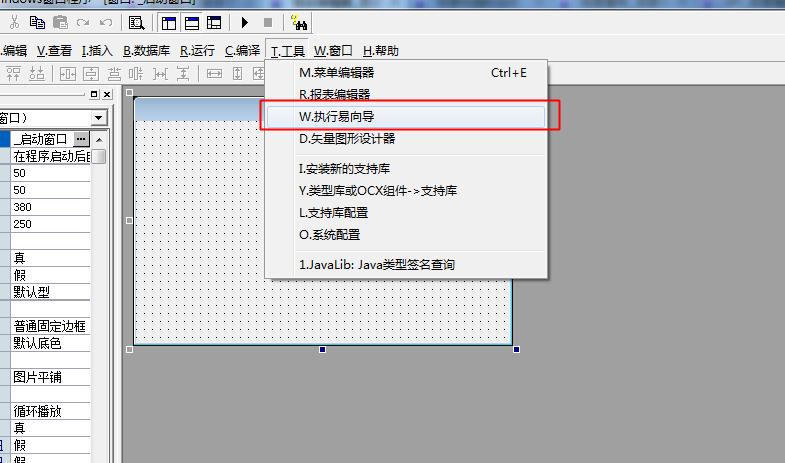Run the program with the play icon
This screenshot has width=785, height=463.
[x=245, y=23]
